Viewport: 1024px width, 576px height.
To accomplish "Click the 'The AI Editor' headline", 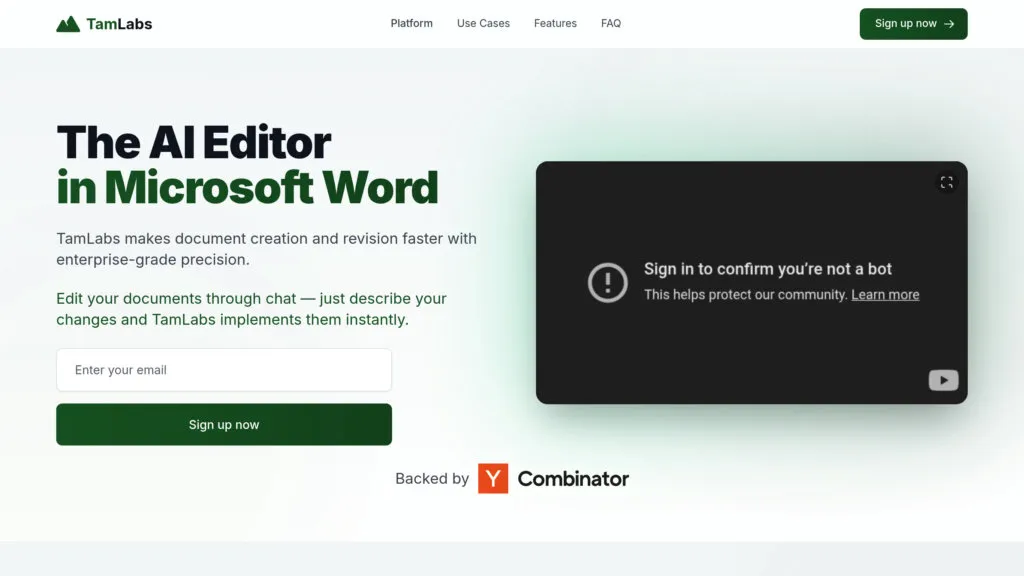I will 193,142.
